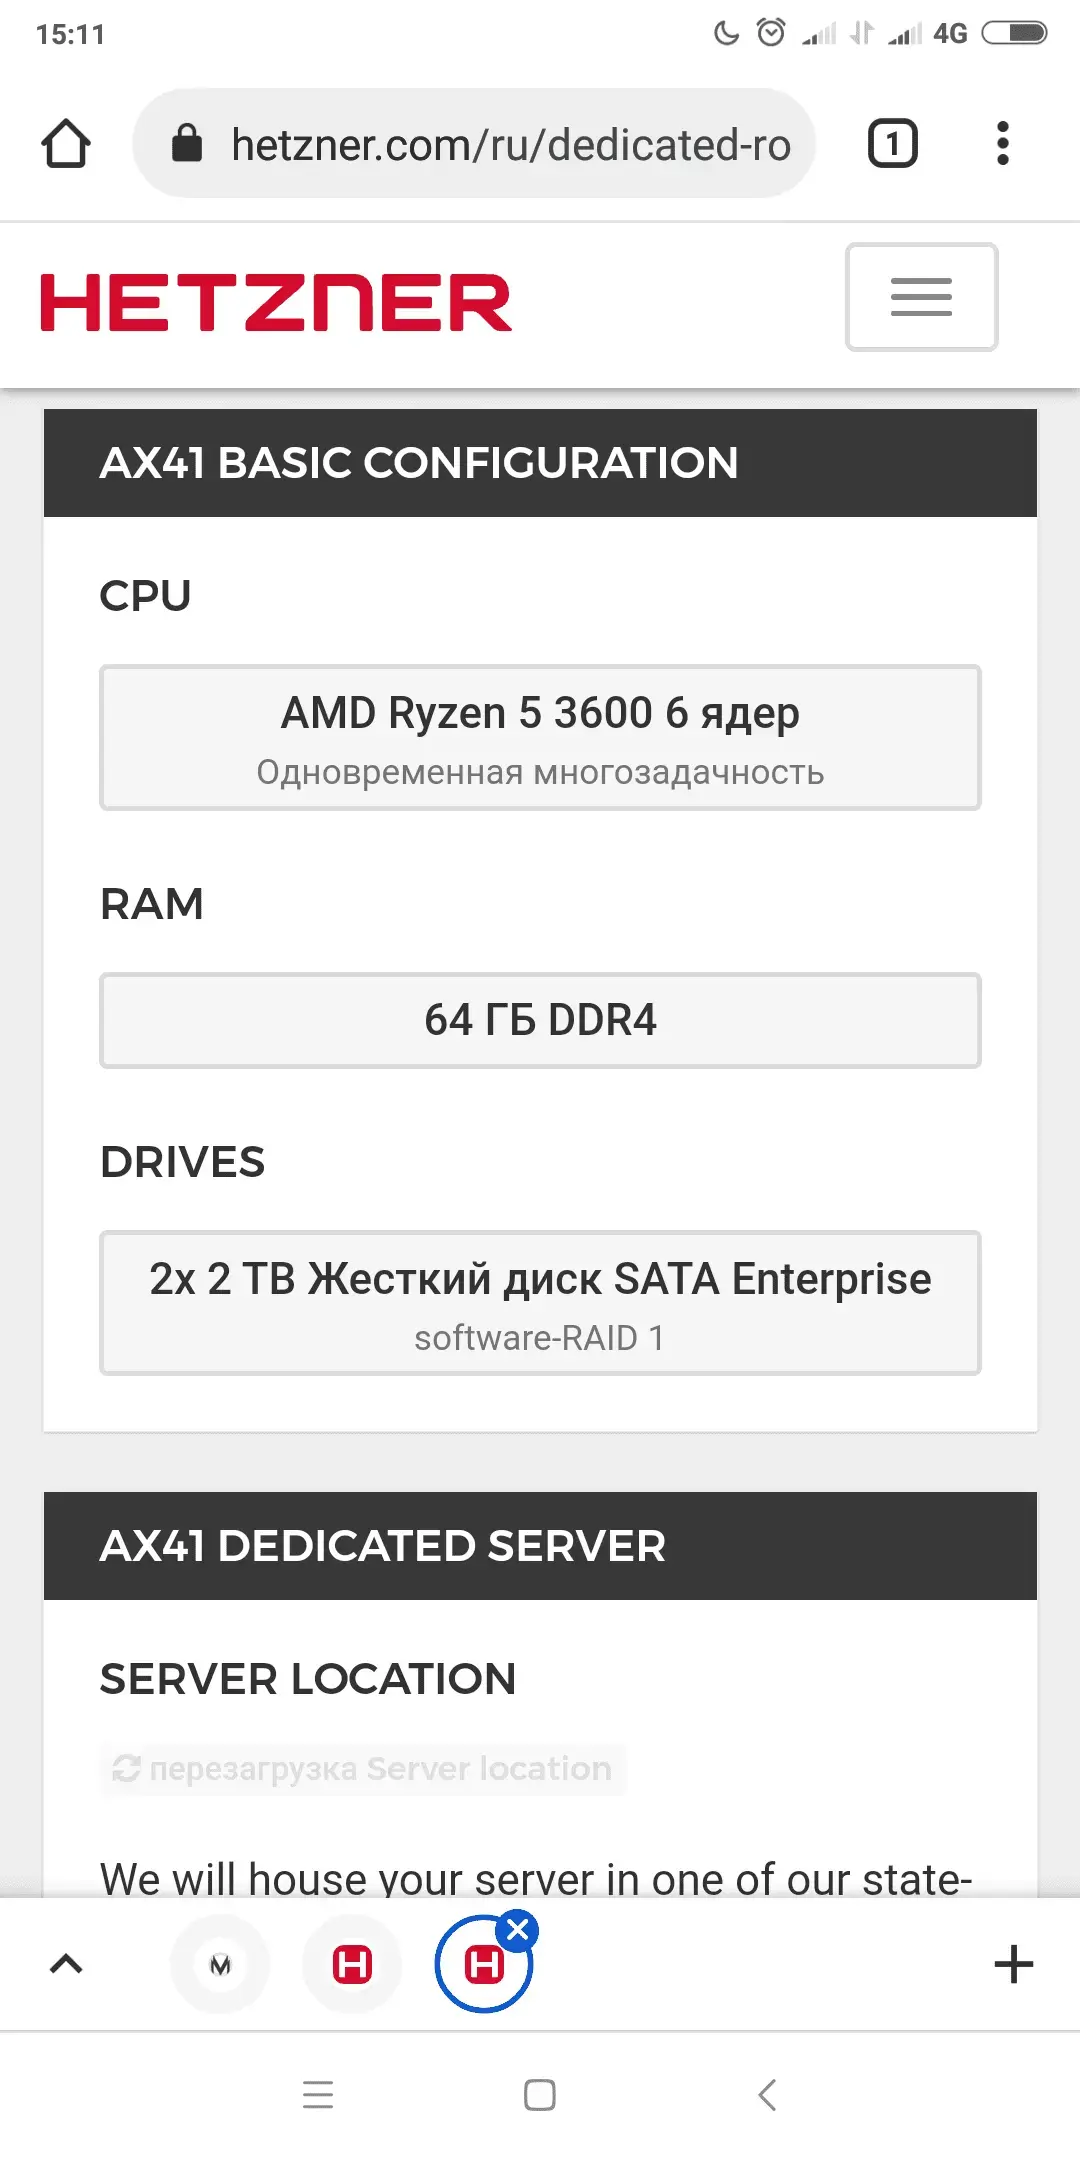Image resolution: width=1080 pixels, height=2160 pixels.
Task: Tap the AX41 BASIC CONFIGURATION header
Action: 540,463
